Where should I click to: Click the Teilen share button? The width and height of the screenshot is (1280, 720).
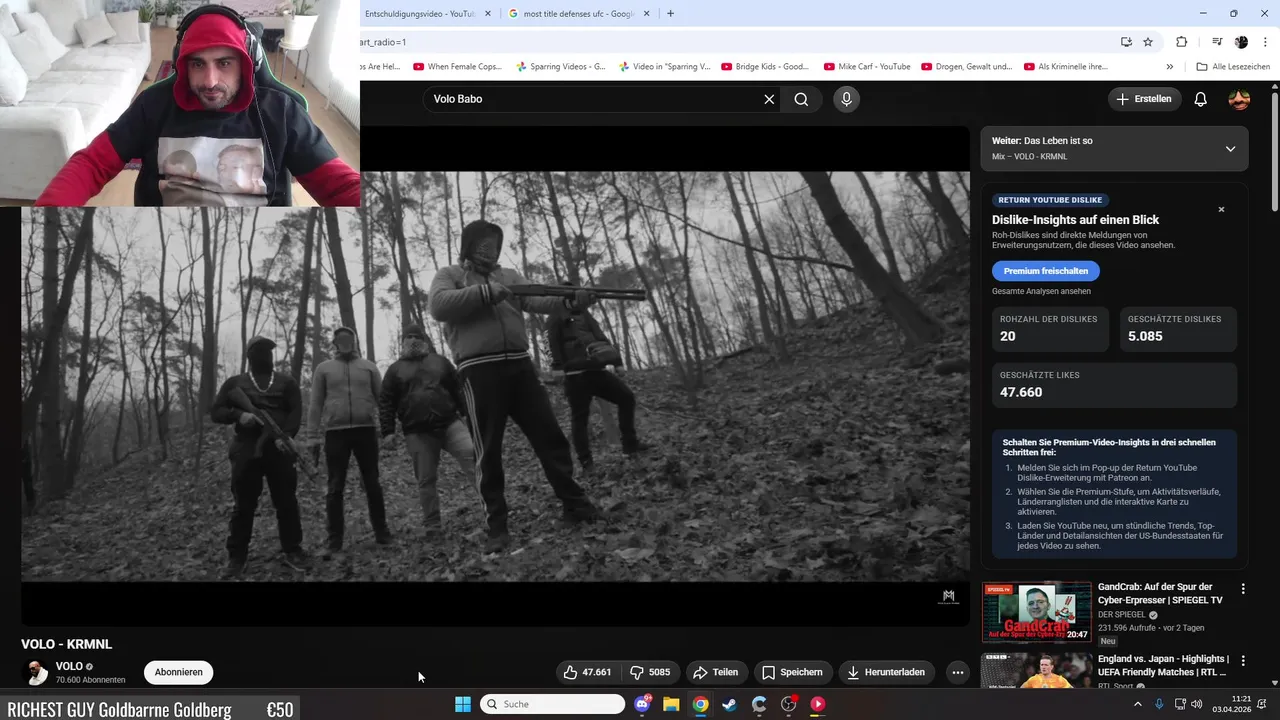715,672
